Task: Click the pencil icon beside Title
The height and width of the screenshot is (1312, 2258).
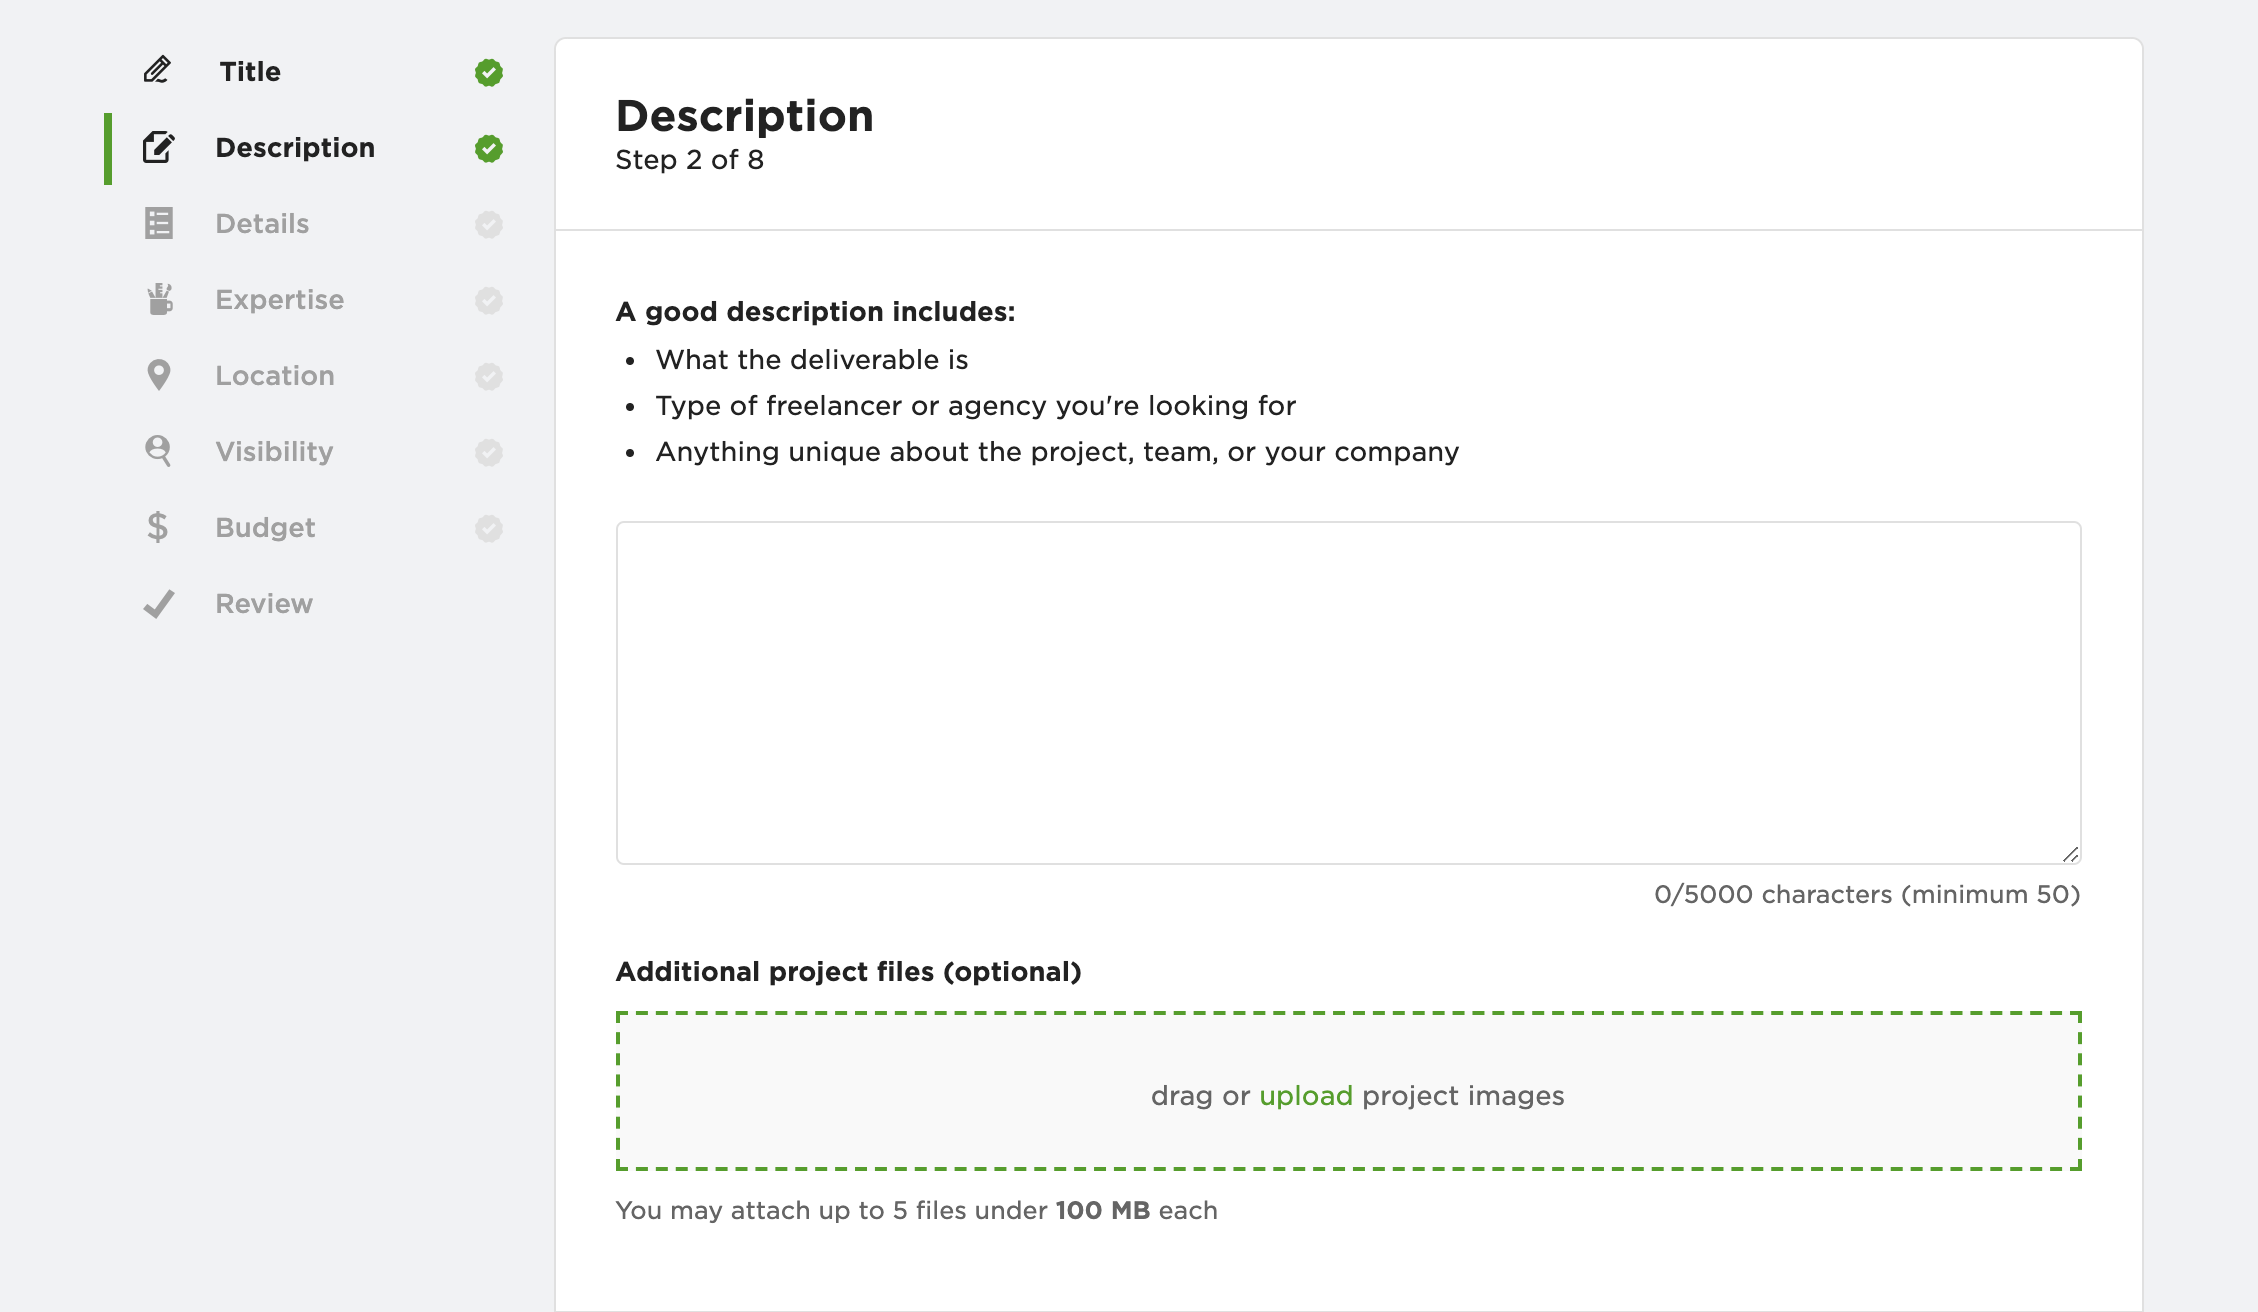Action: coord(157,70)
